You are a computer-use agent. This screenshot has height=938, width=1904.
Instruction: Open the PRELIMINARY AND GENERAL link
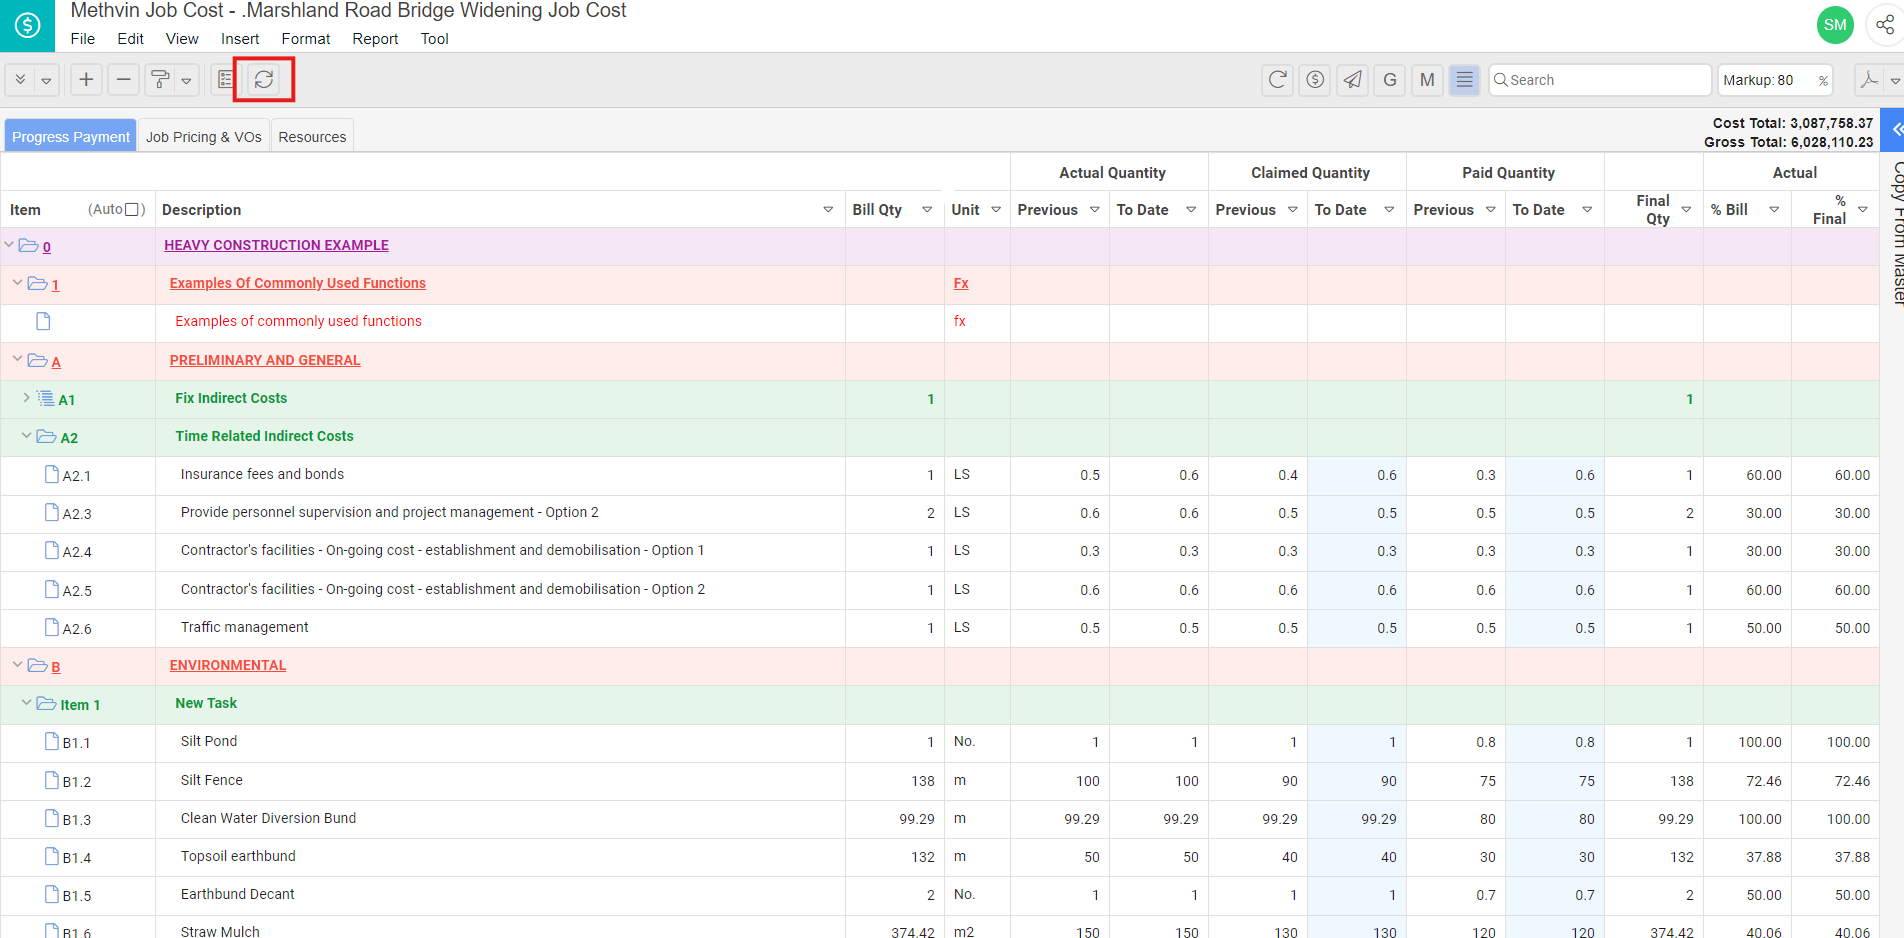pos(265,360)
